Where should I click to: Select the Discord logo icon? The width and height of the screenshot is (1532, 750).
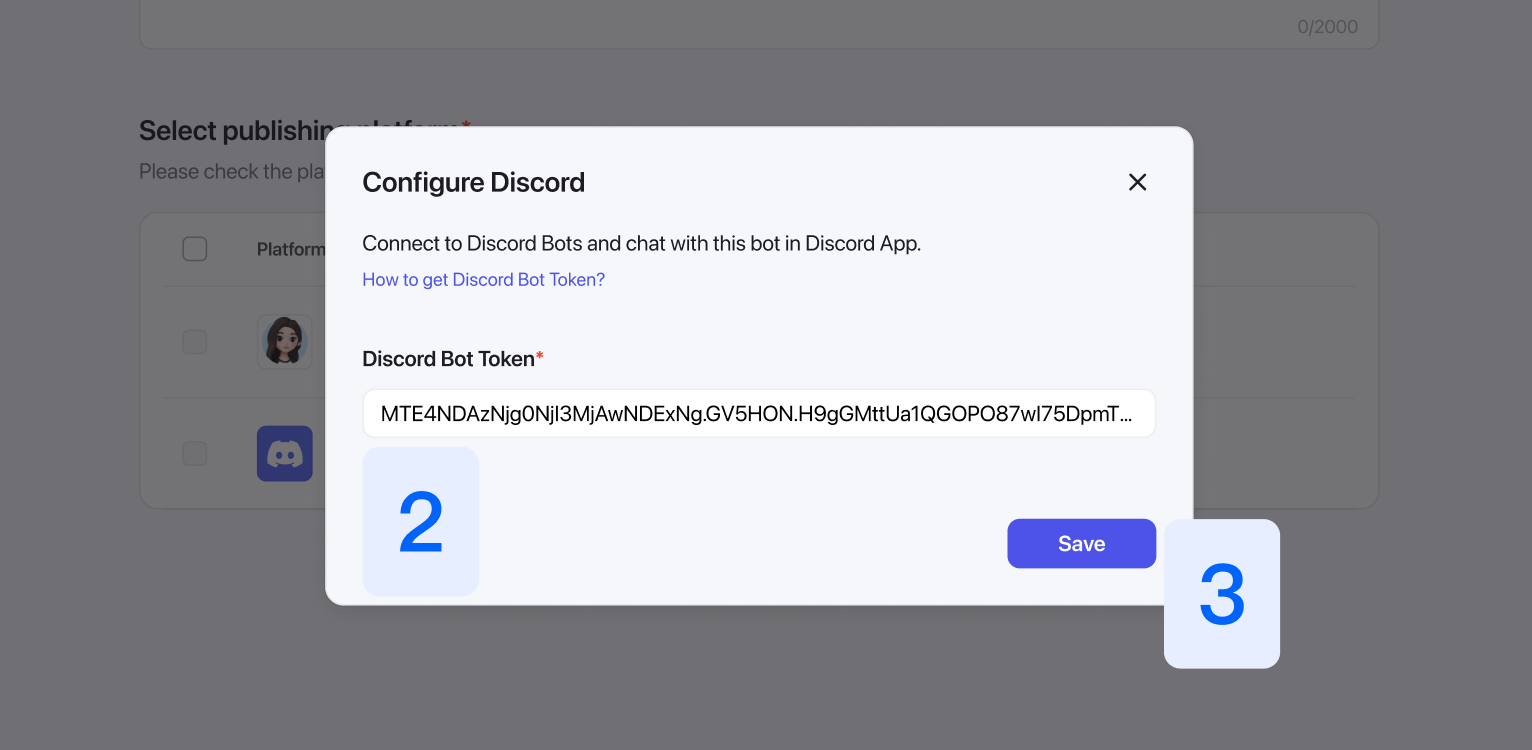(x=285, y=454)
